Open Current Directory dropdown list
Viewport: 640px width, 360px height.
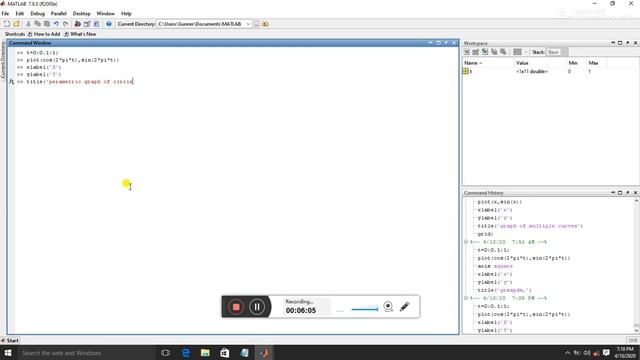click(x=248, y=24)
